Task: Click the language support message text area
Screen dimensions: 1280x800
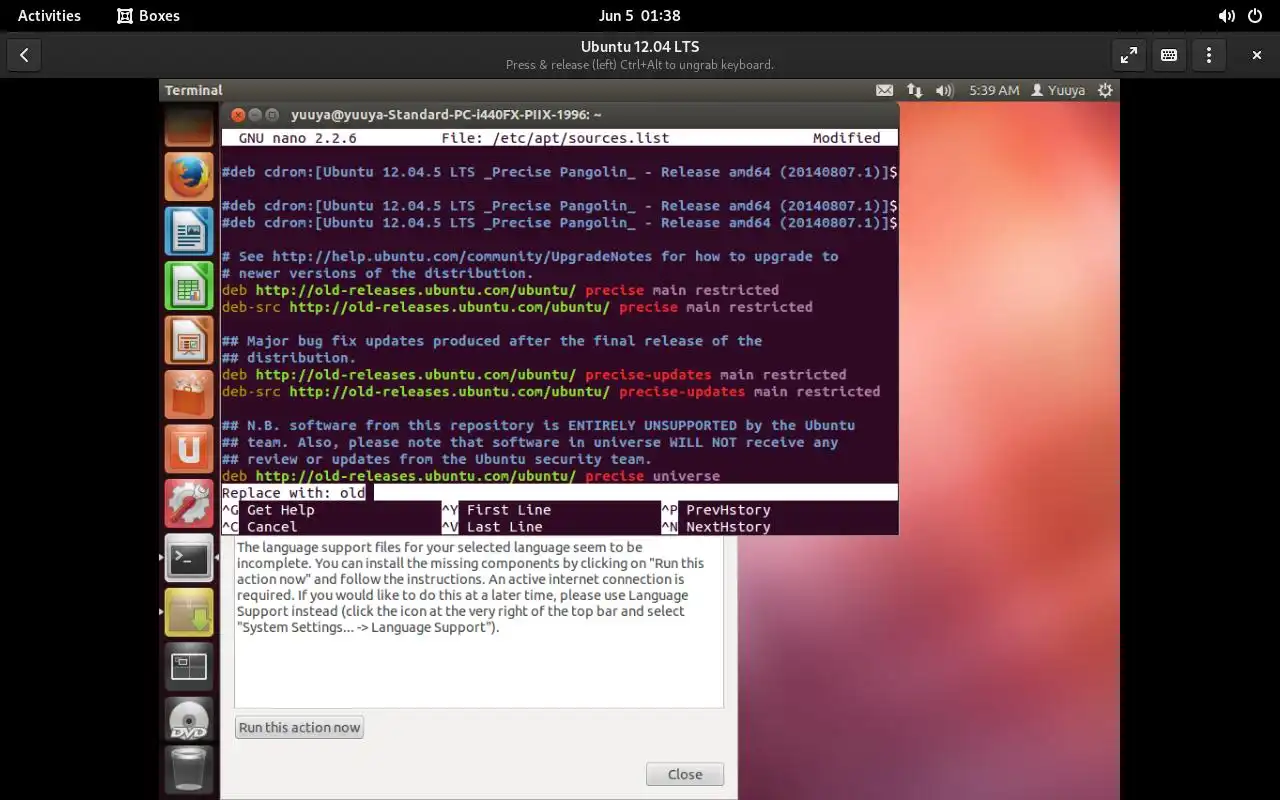Action: (479, 623)
